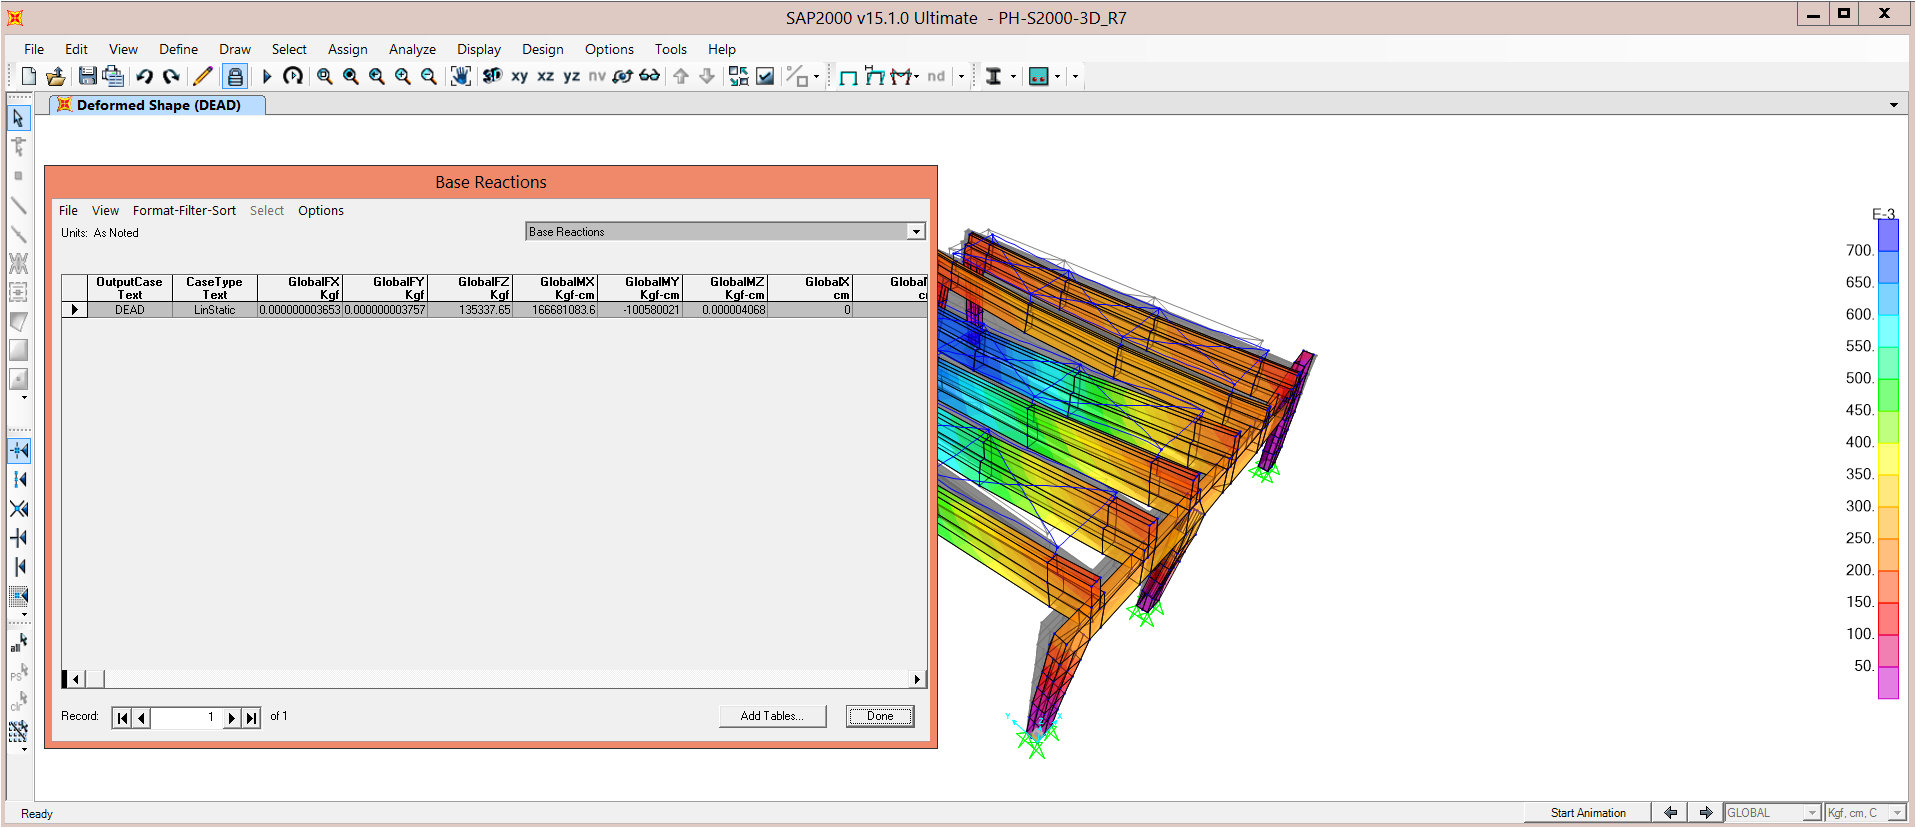This screenshot has width=1916, height=828.
Task: Open the Analyze menu
Action: pyautogui.click(x=412, y=49)
